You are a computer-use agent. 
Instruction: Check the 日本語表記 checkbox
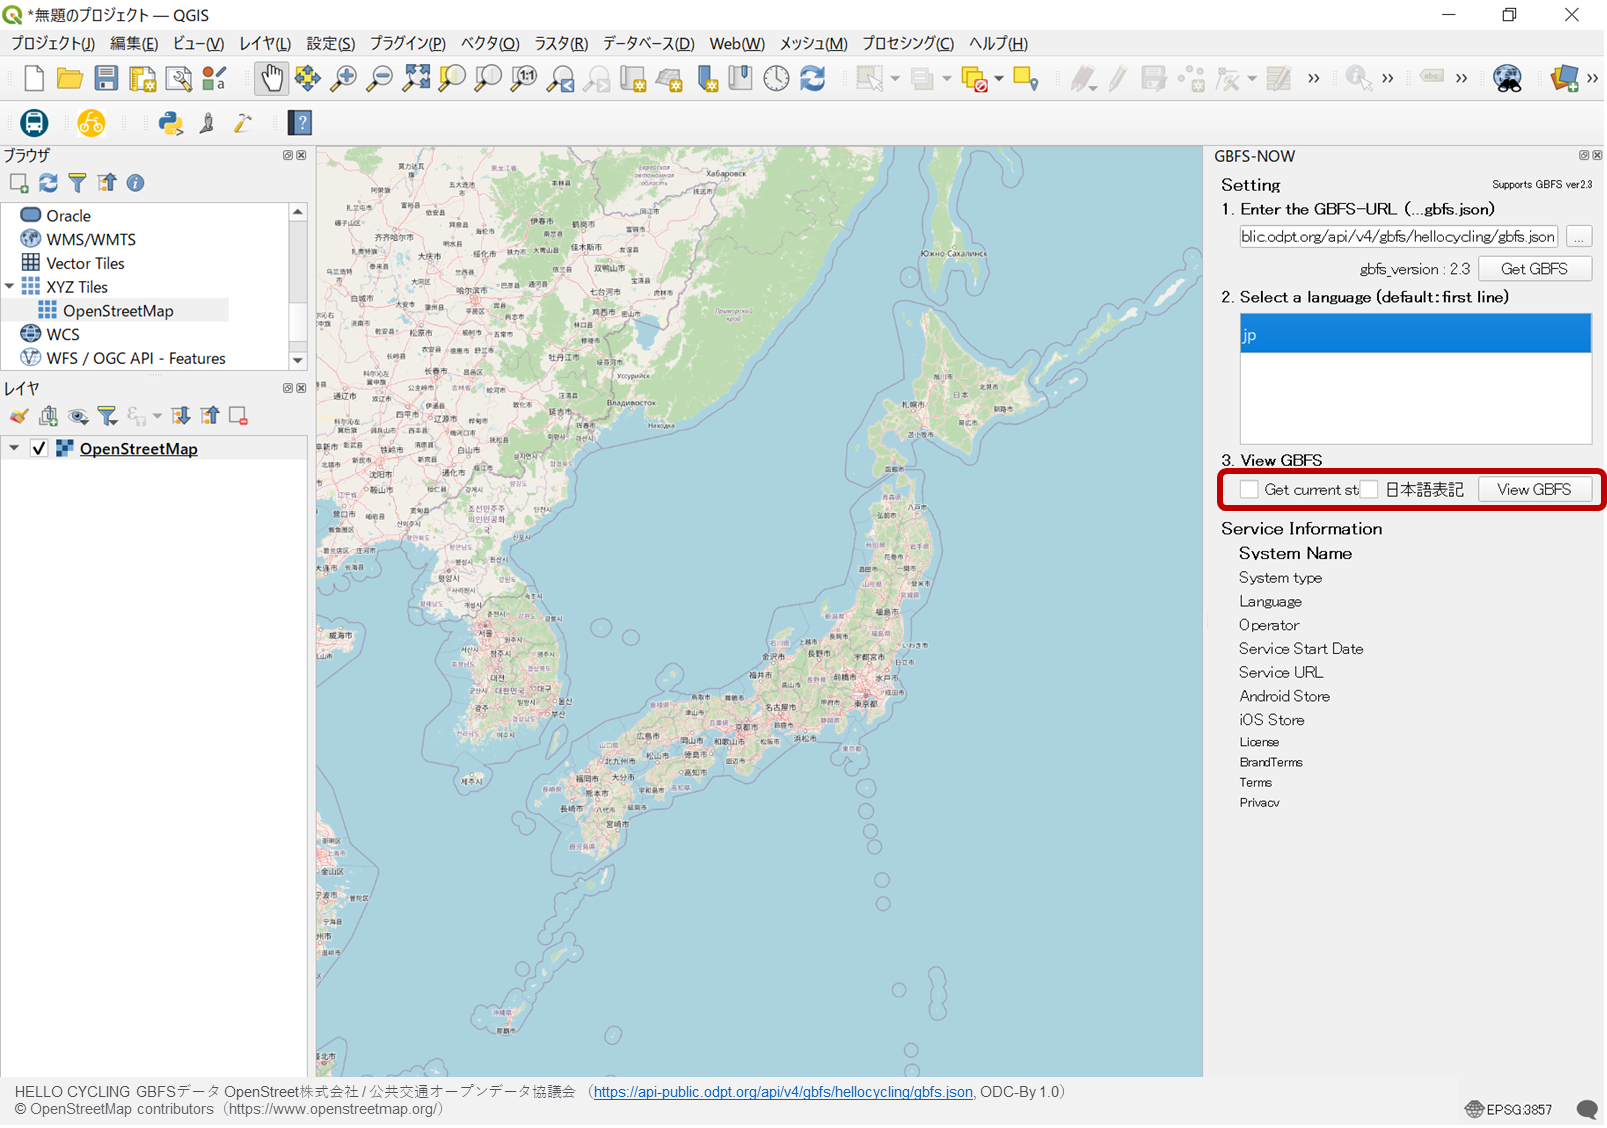[x=1369, y=489]
